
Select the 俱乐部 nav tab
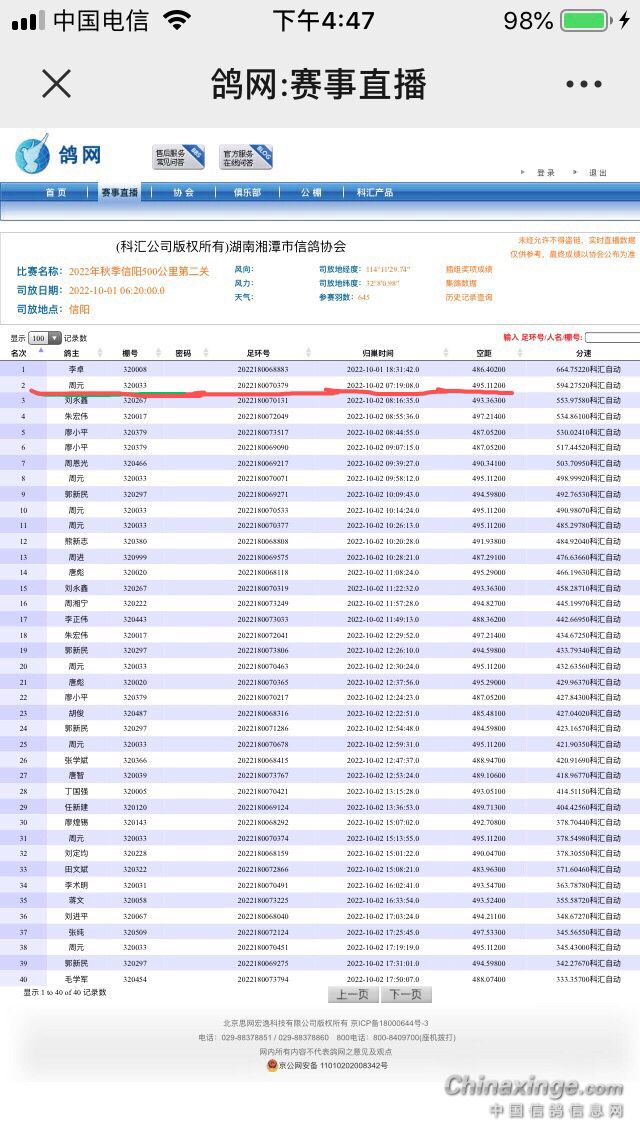[247, 192]
